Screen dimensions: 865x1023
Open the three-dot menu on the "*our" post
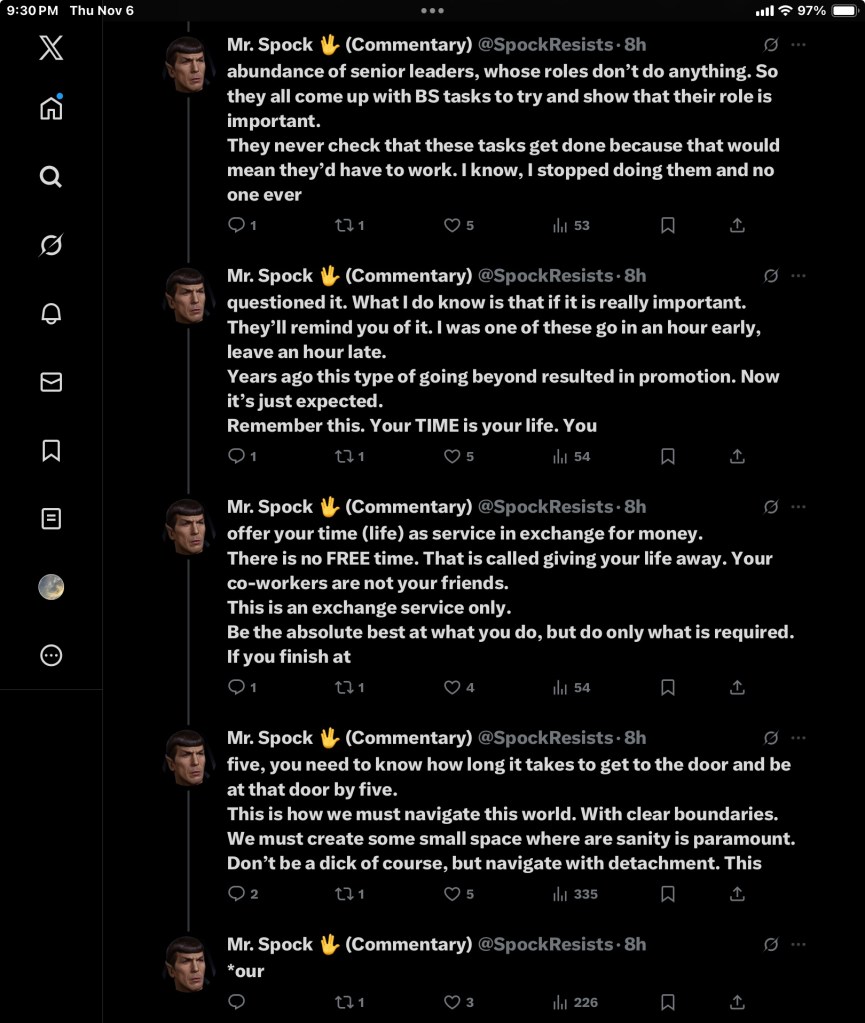tap(798, 944)
